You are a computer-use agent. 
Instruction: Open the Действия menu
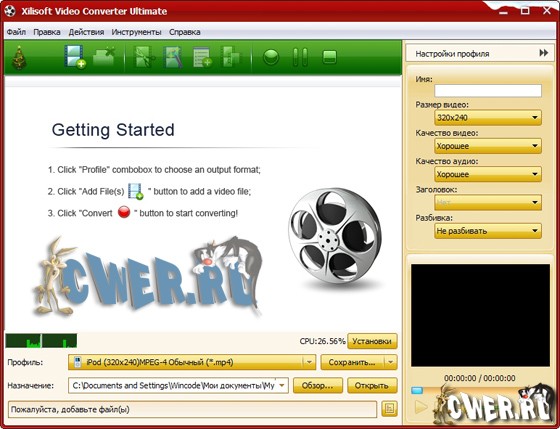click(86, 32)
